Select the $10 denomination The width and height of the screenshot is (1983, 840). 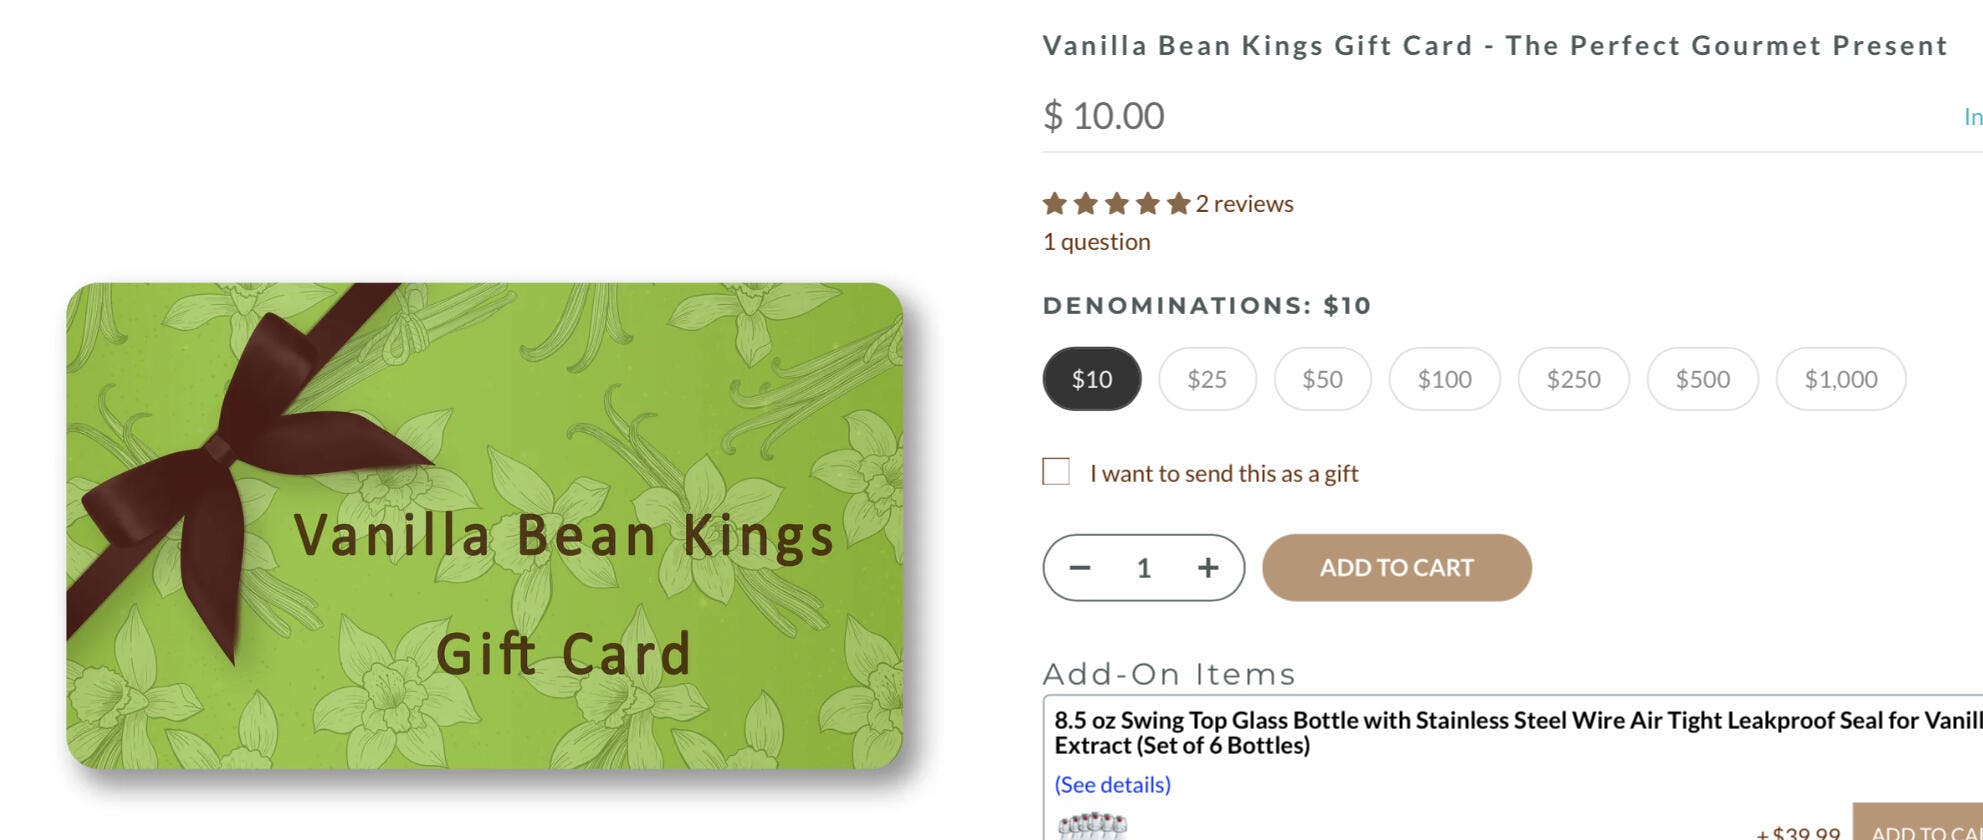tap(1091, 379)
